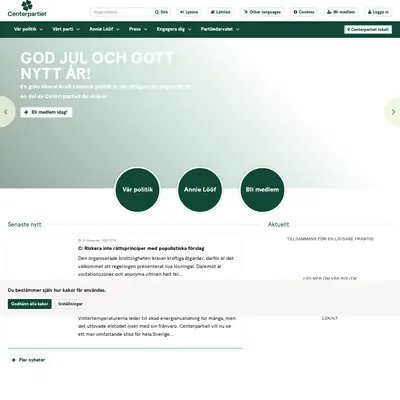Open the Lyssna listen option
400x400 pixels.
[189, 12]
